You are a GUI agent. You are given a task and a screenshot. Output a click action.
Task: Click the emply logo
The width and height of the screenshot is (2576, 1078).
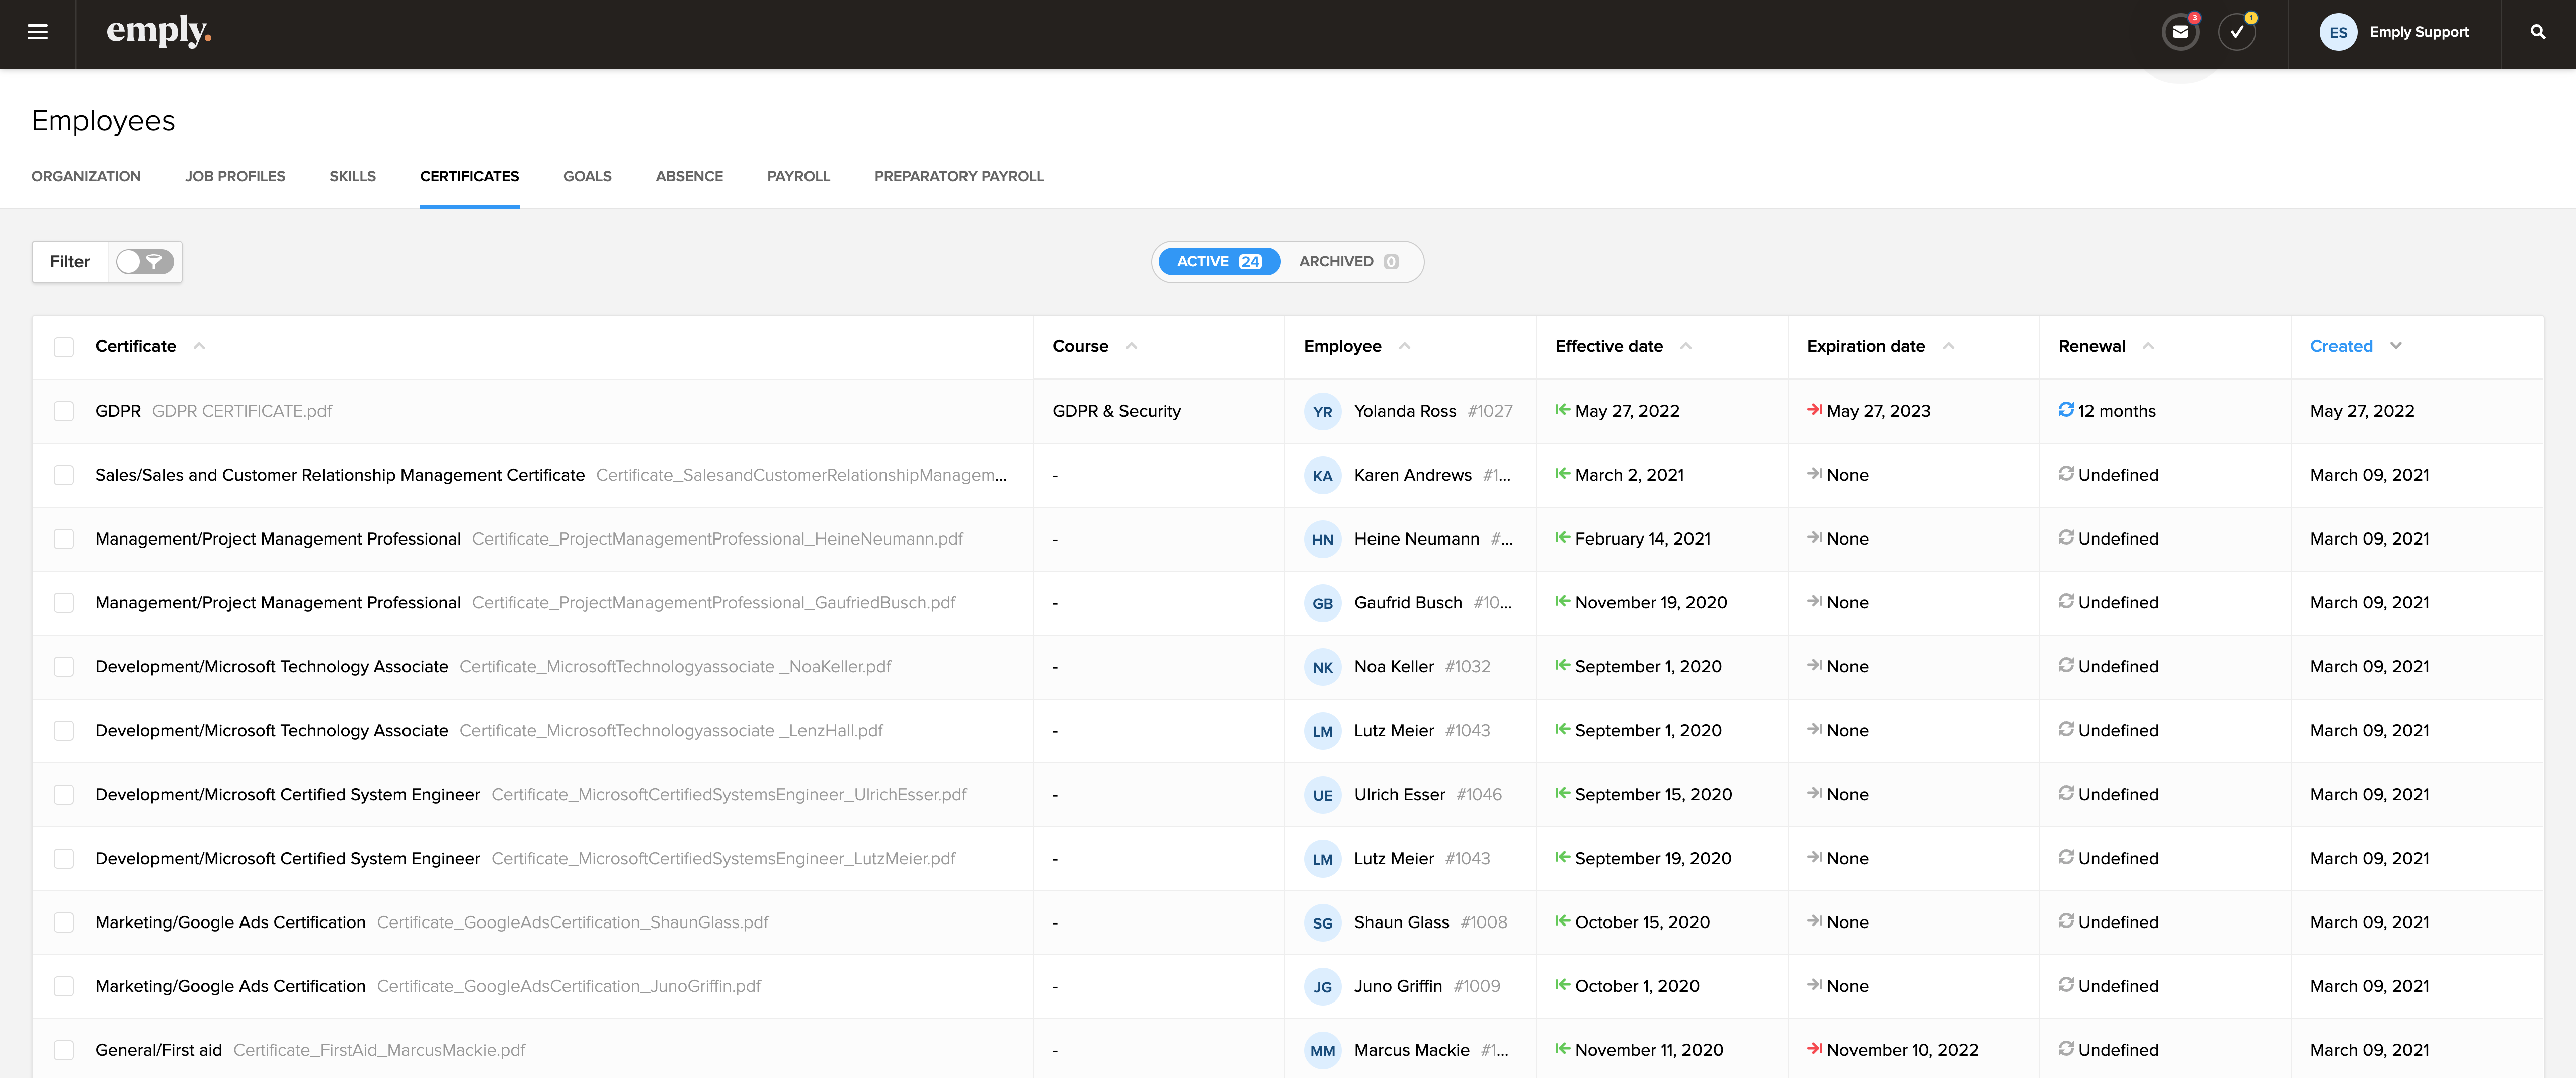pyautogui.click(x=158, y=32)
